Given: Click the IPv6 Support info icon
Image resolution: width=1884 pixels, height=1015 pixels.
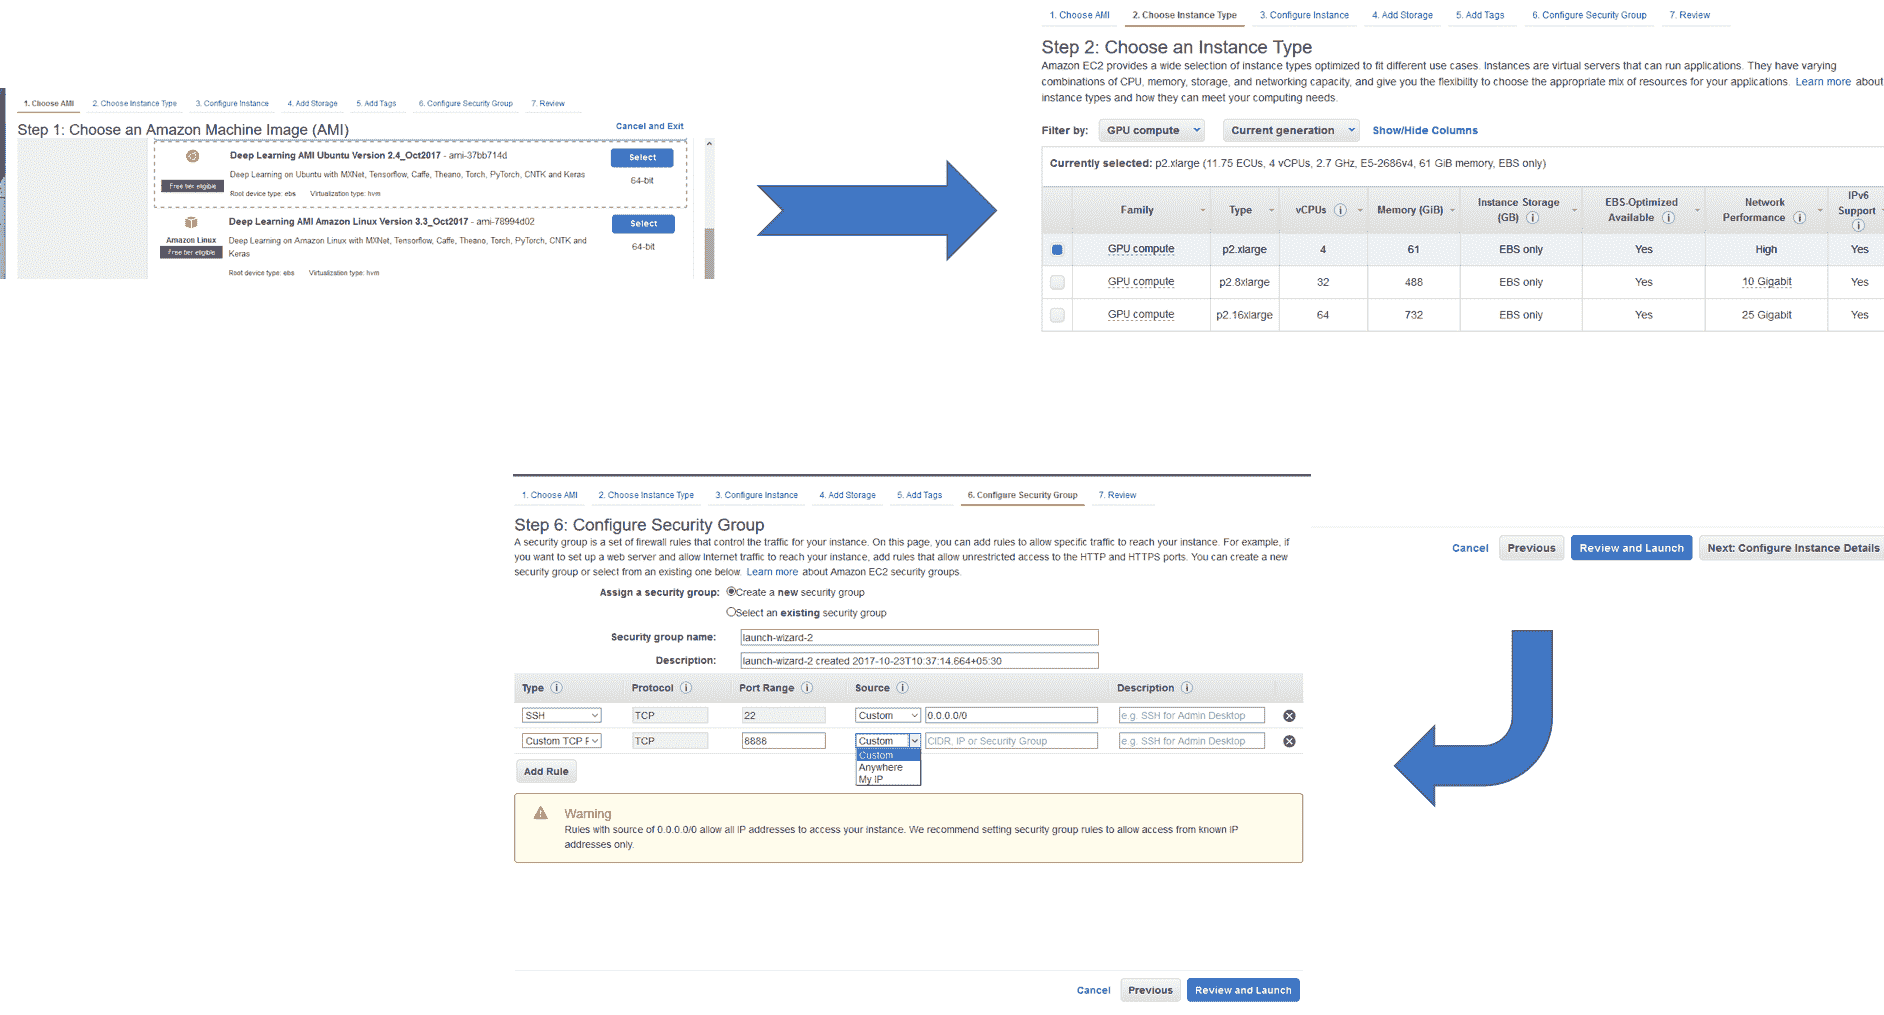Looking at the screenshot, I should coord(1858,225).
